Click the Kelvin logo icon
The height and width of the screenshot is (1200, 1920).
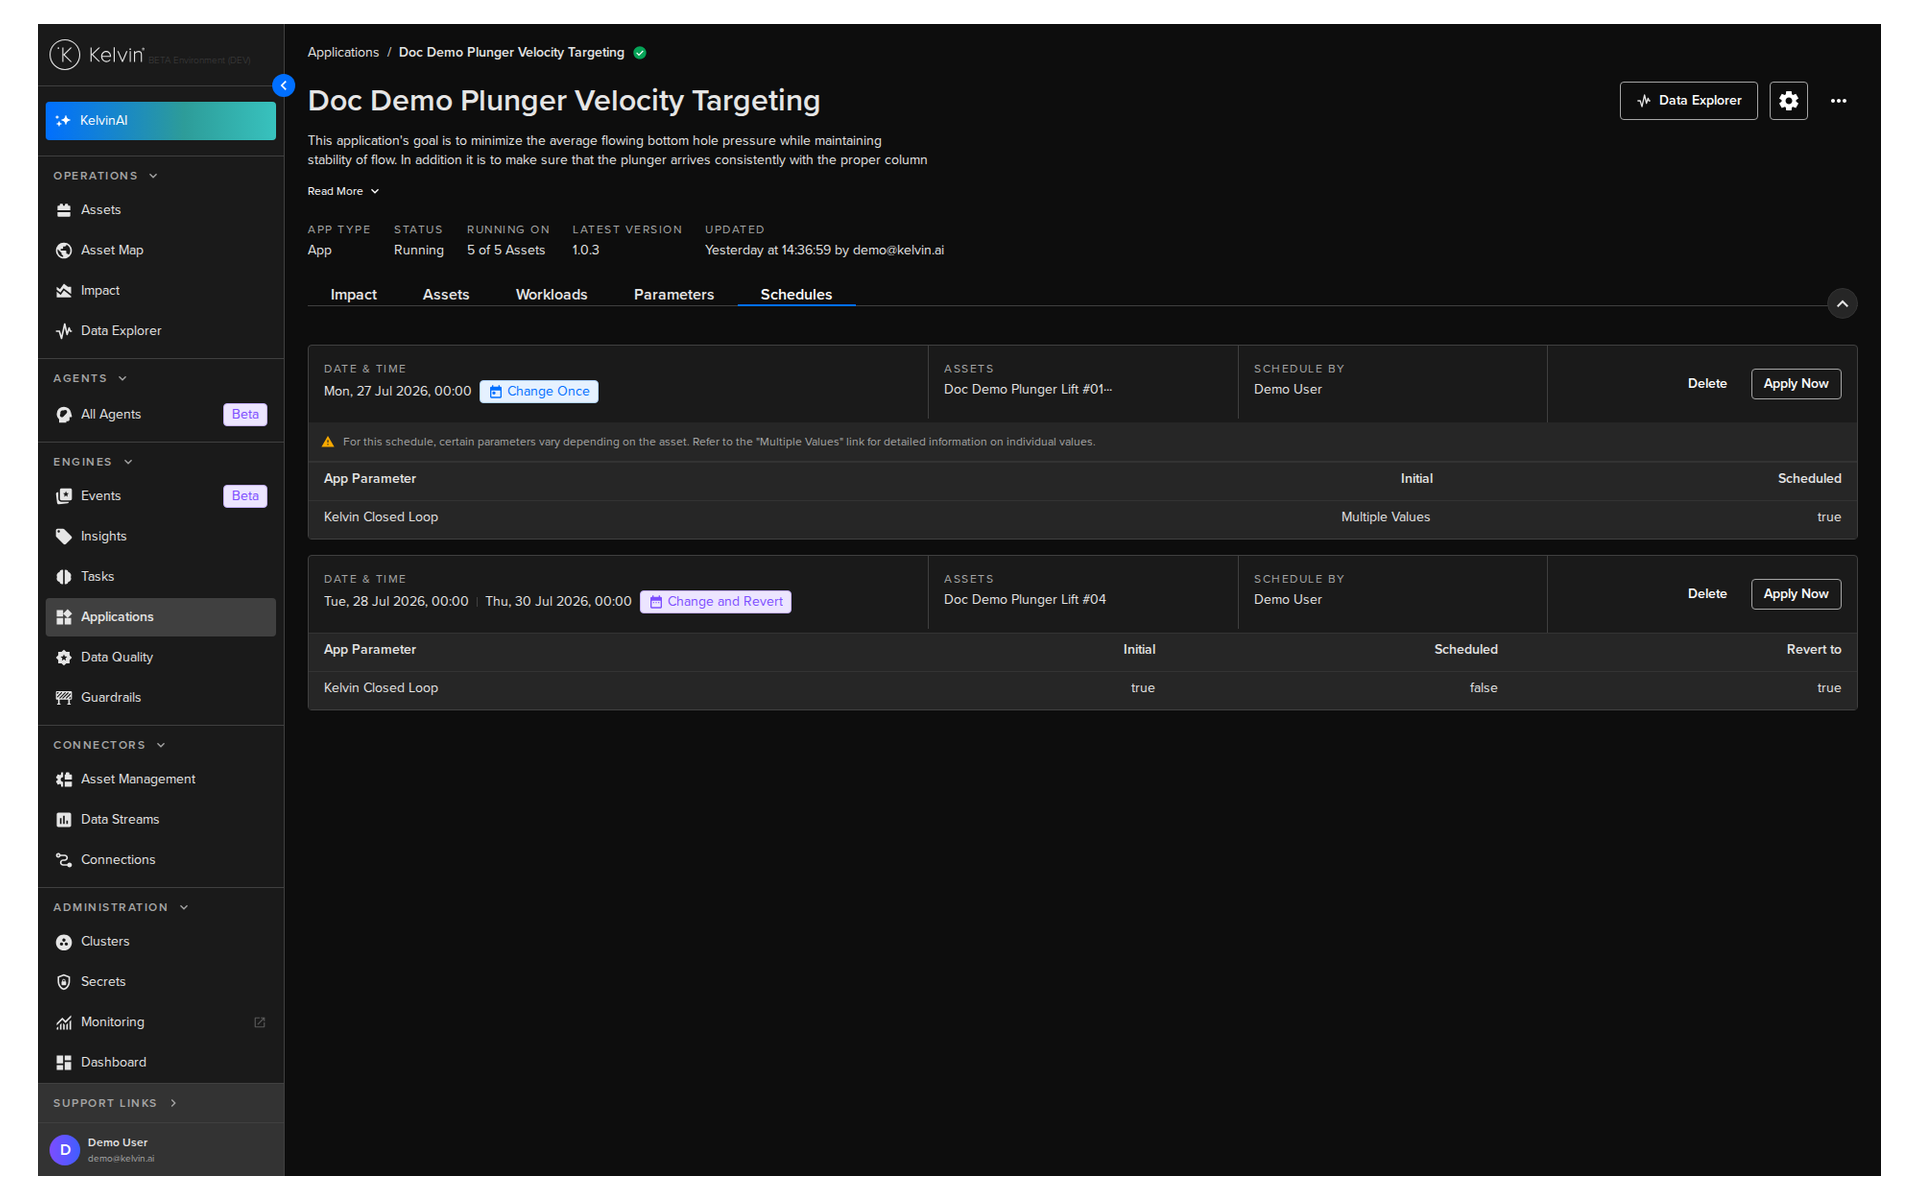(65, 54)
